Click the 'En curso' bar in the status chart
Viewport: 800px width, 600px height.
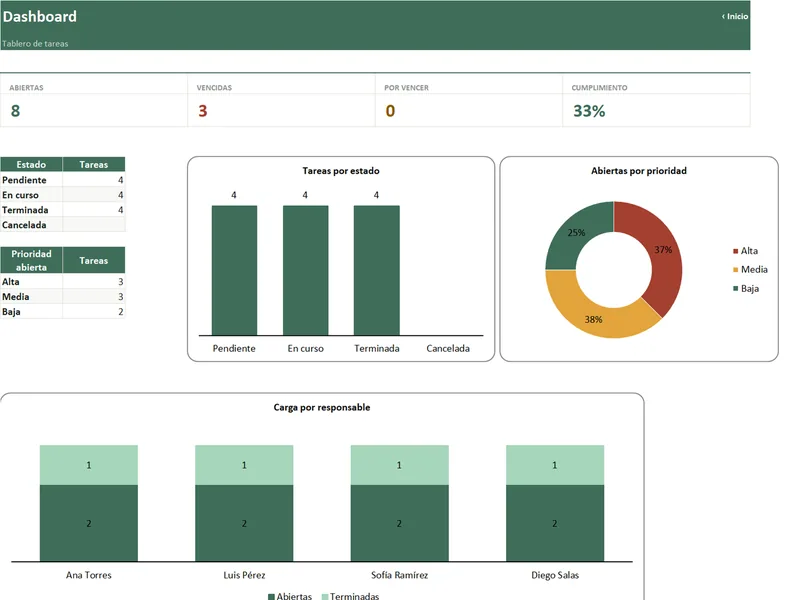tap(306, 270)
